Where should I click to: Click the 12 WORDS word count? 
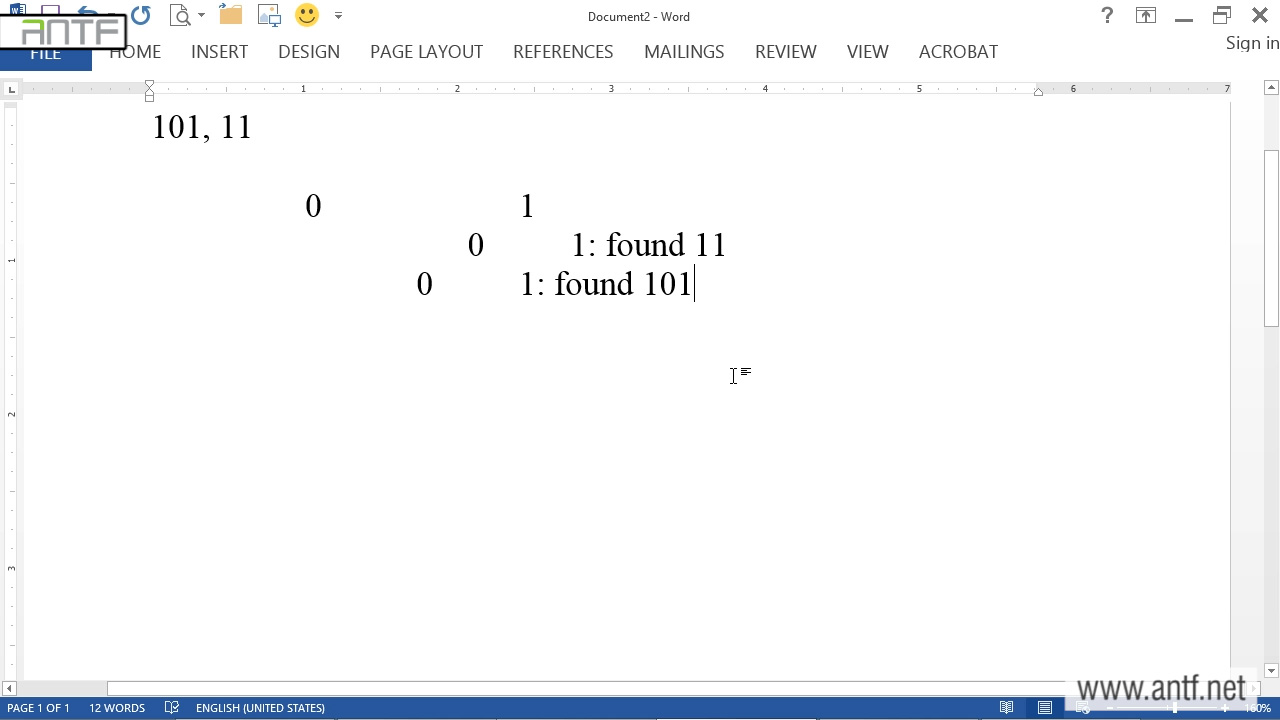(117, 708)
